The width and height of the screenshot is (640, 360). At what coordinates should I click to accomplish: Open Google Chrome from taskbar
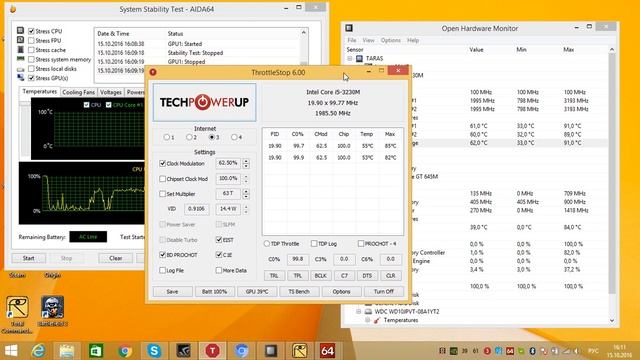click(x=125, y=351)
